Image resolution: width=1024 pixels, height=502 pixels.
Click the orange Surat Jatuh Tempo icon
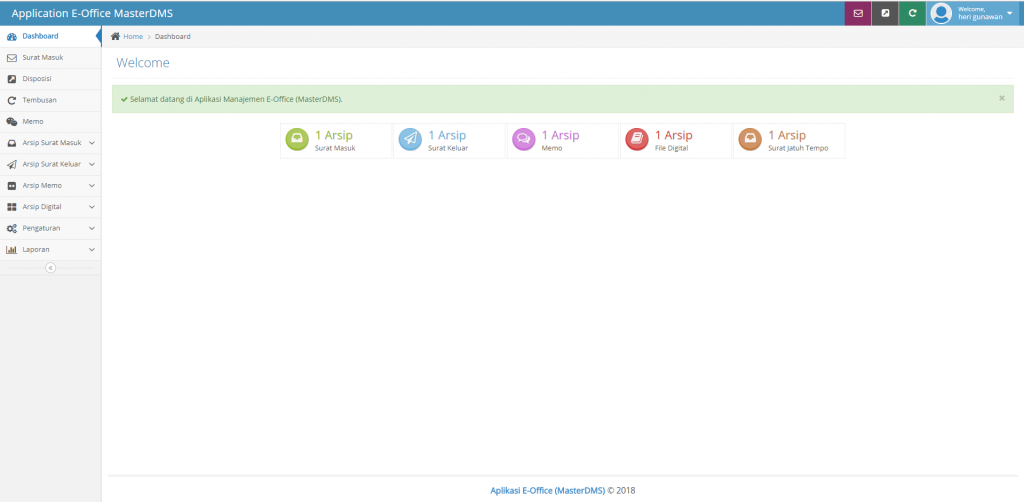tap(750, 140)
